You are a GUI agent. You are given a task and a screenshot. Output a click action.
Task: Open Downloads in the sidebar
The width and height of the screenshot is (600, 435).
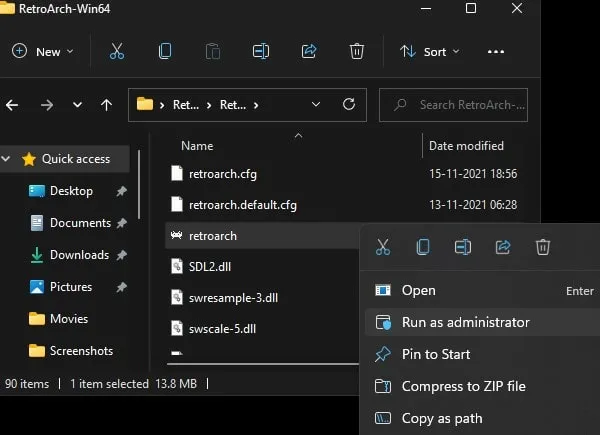tap(80, 255)
